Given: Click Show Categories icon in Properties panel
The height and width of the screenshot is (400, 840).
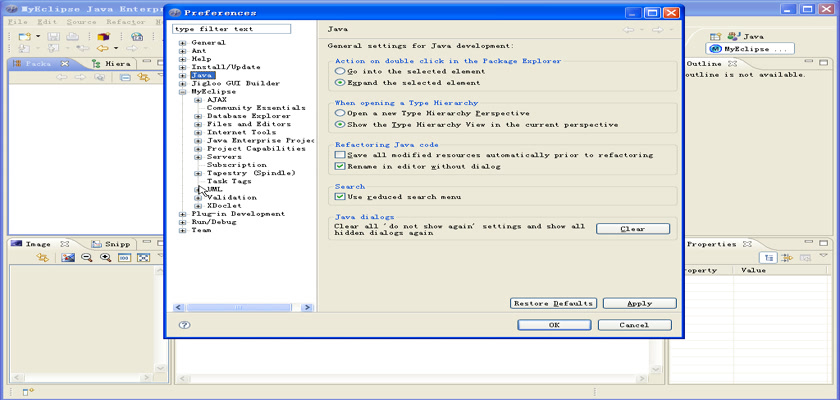Looking at the screenshot, I should click(769, 258).
